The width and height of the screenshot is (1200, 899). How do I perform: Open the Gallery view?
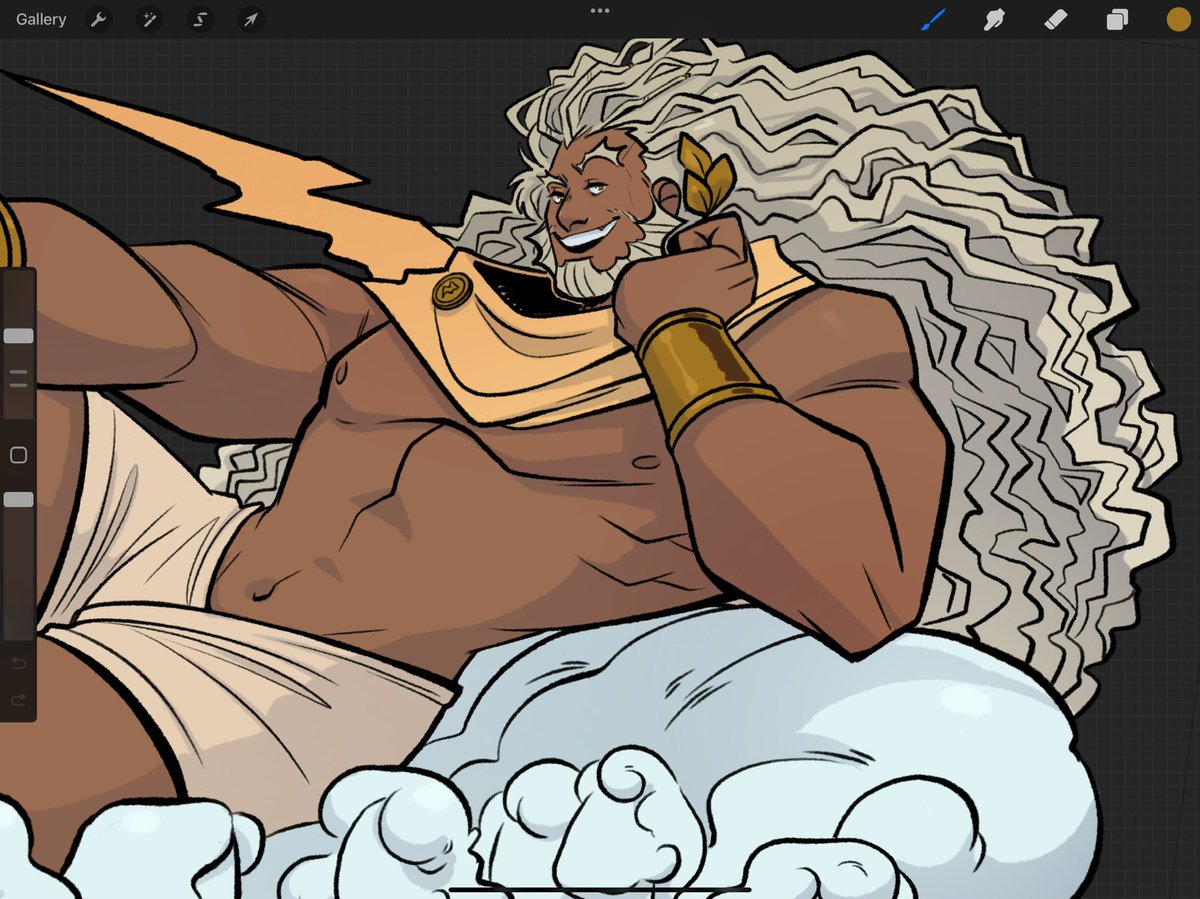[41, 19]
